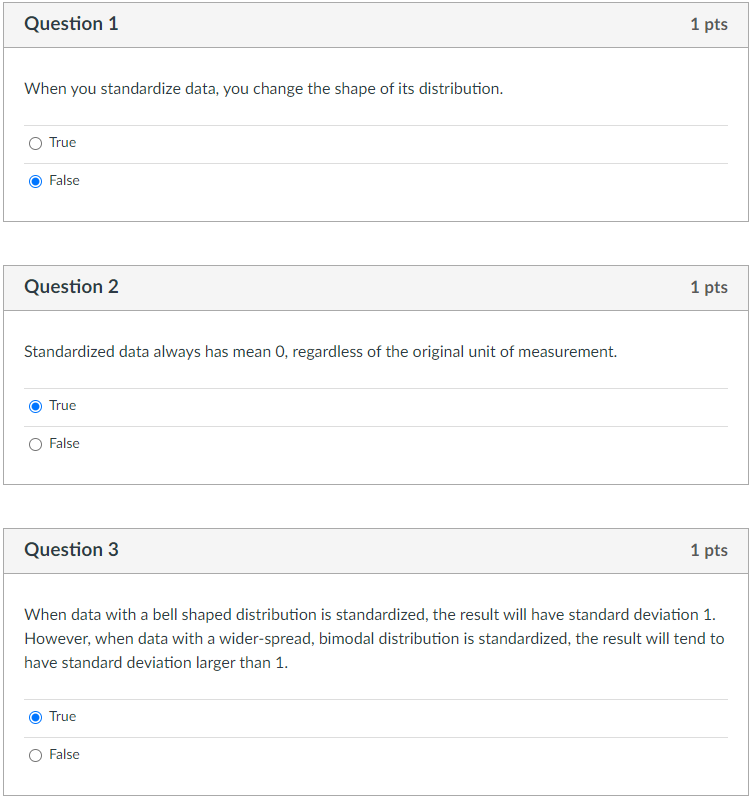Click the 1 pts label on Question 2

tap(709, 286)
